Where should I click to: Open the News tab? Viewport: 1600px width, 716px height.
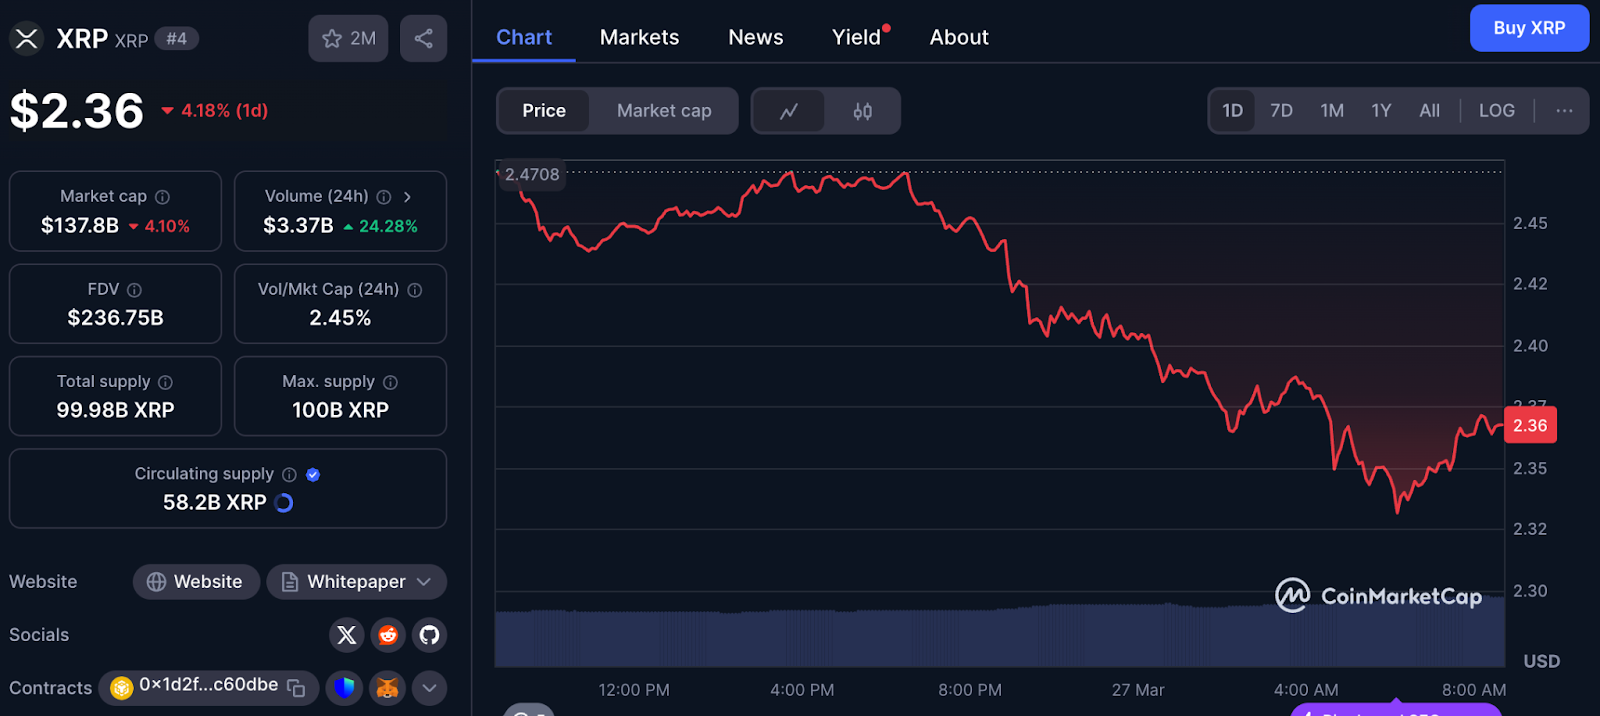point(755,37)
